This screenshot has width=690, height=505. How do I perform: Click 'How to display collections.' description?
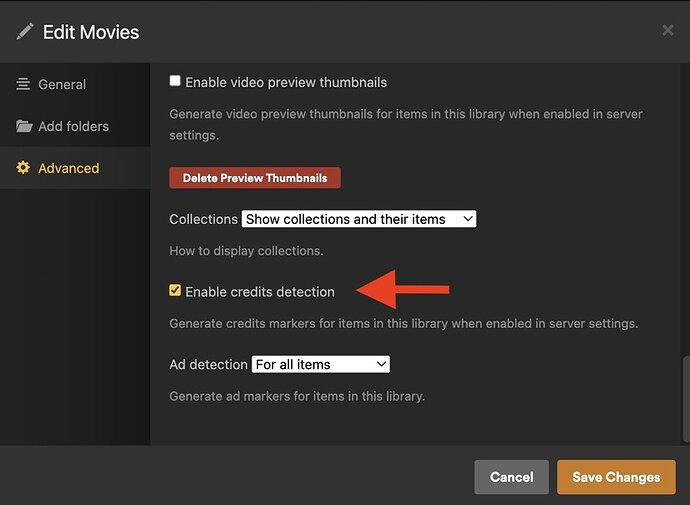[x=246, y=251]
